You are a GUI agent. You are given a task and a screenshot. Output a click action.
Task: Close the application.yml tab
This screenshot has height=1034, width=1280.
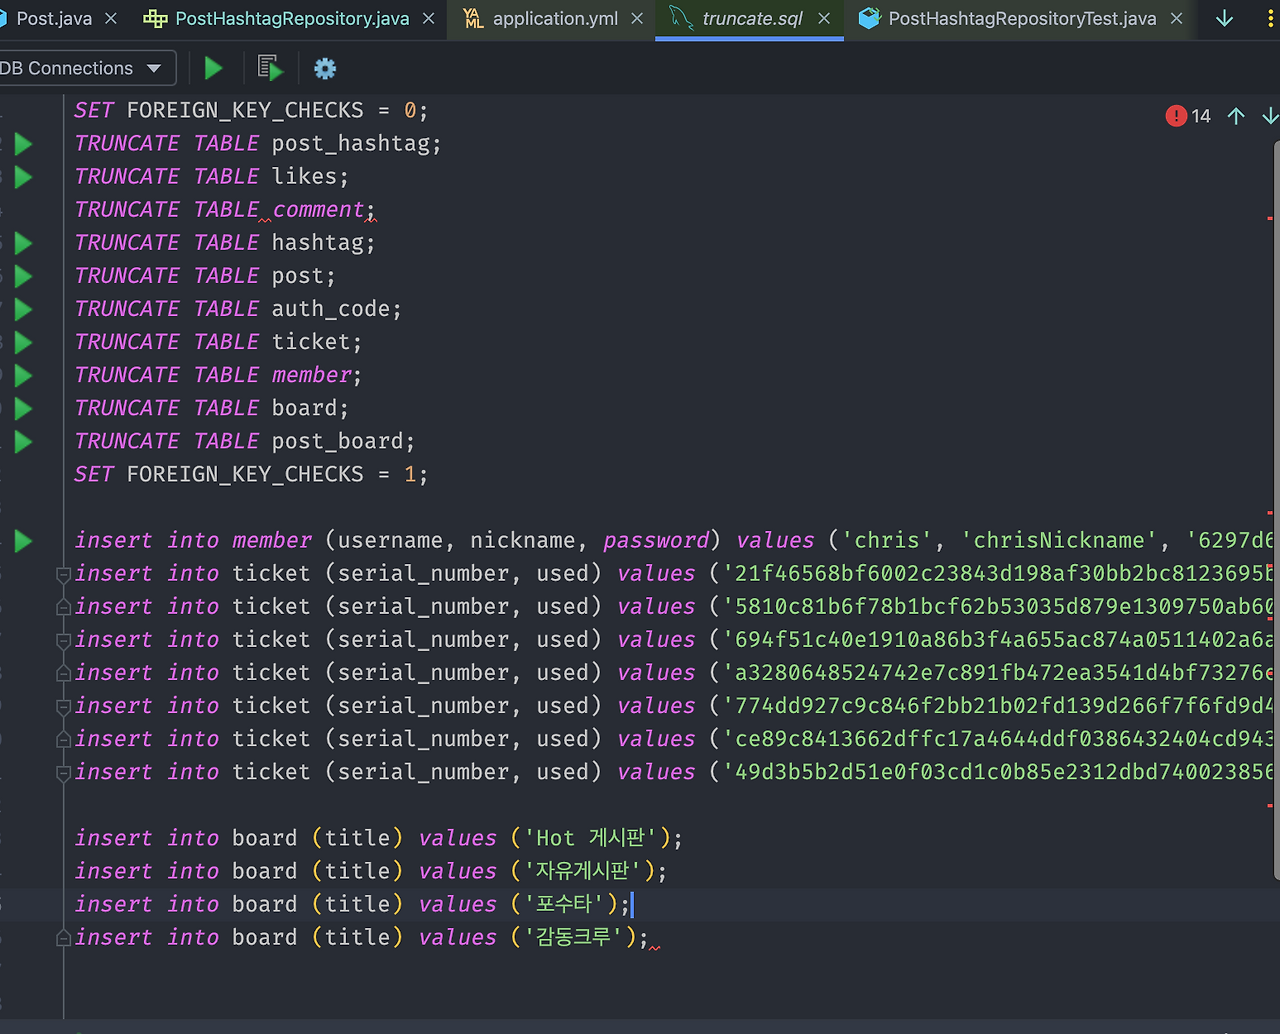pos(637,18)
